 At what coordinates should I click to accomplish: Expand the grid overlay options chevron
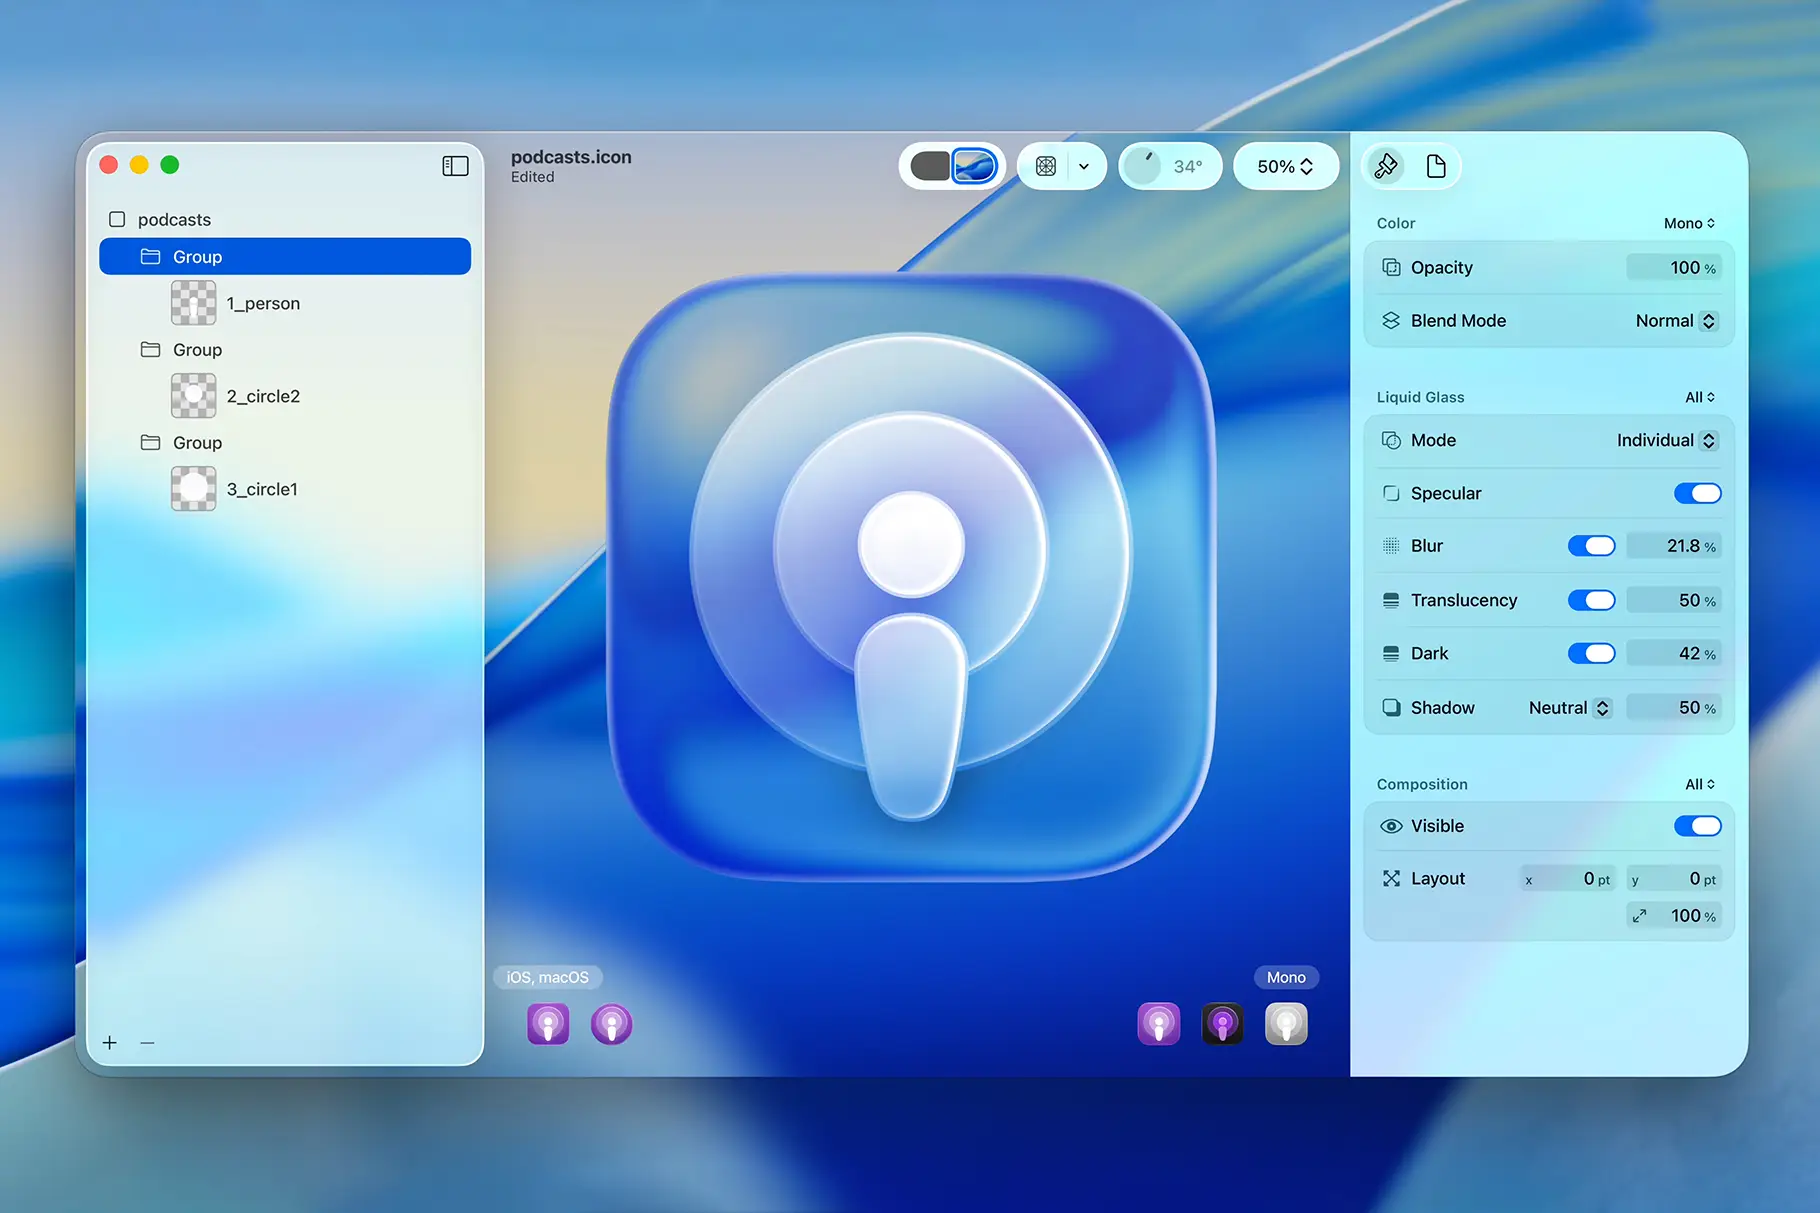pos(1084,166)
